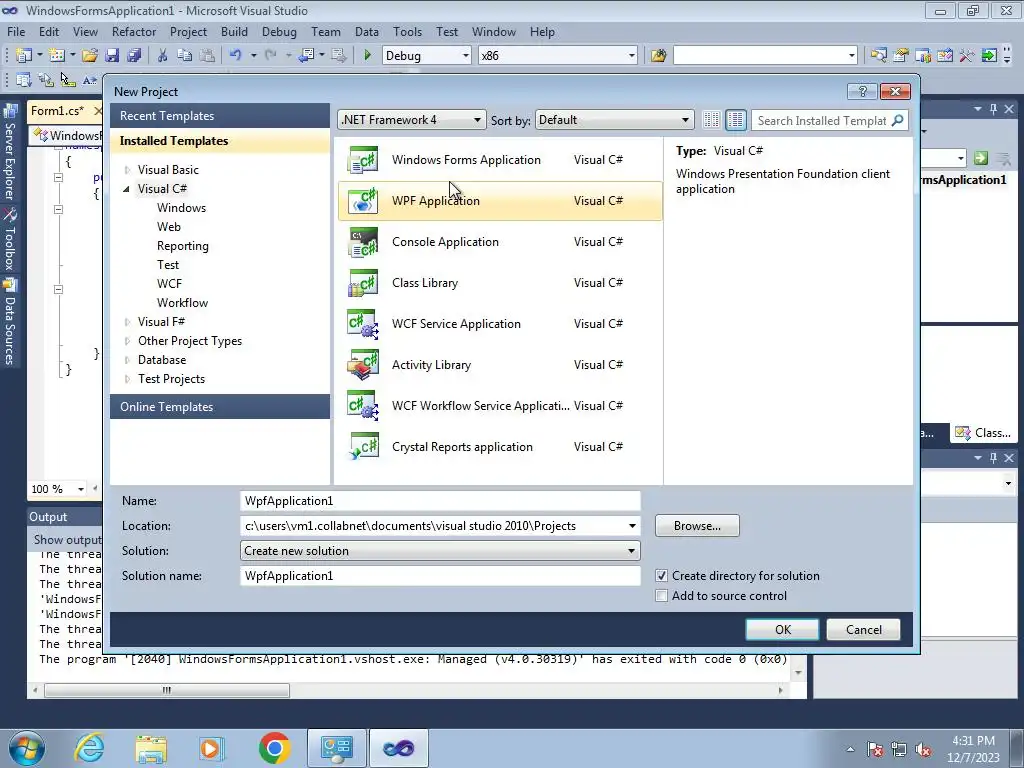Open the x86 platform dropdown
The height and width of the screenshot is (768, 1024).
pos(558,56)
